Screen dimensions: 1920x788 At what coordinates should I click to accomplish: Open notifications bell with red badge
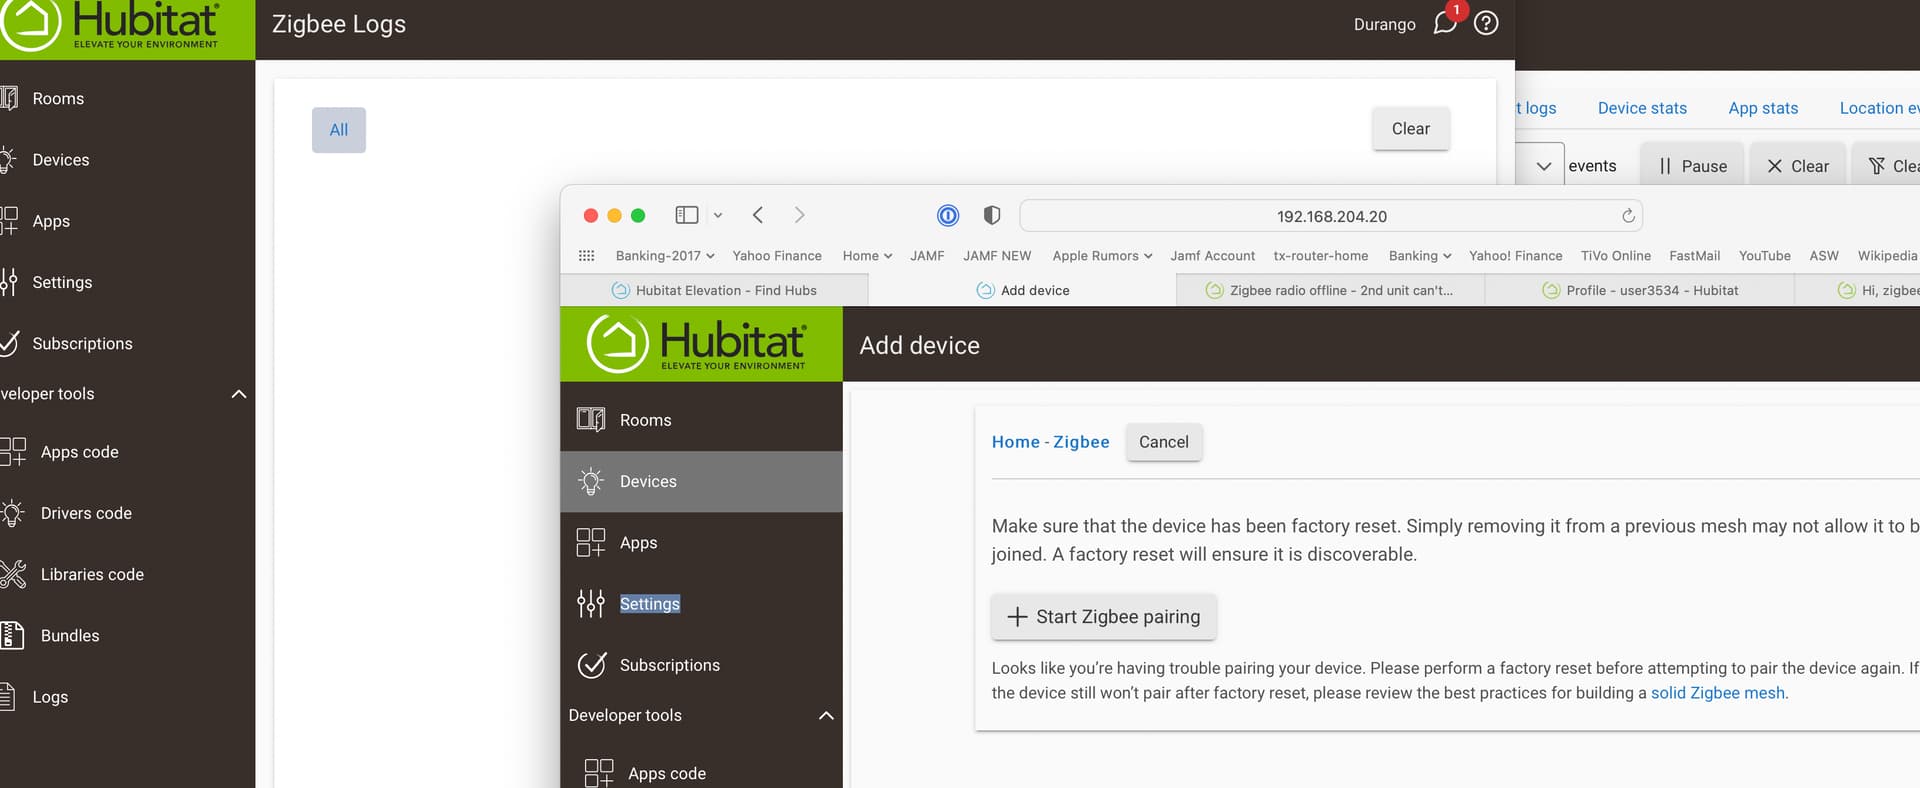pos(1446,22)
